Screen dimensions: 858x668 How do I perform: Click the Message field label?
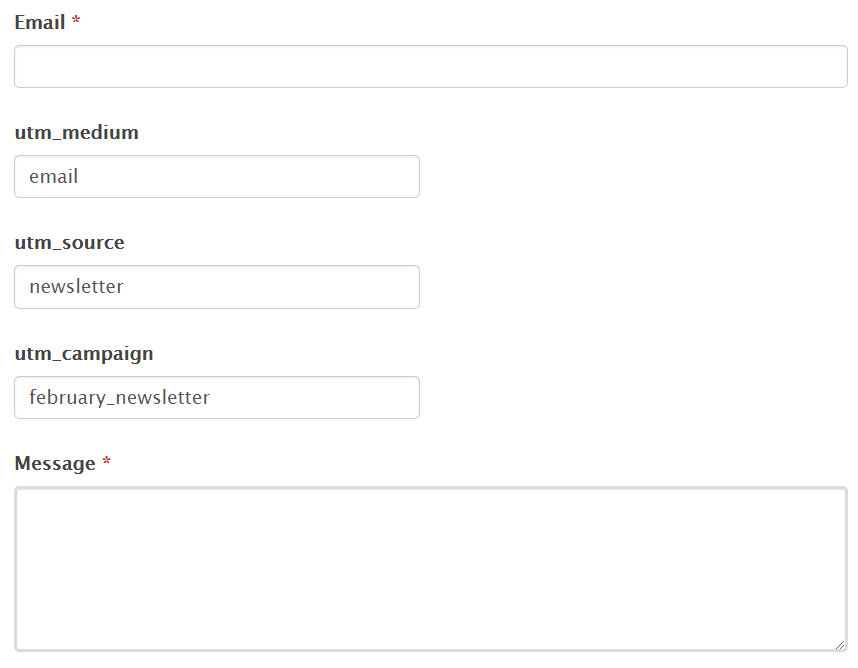55,464
